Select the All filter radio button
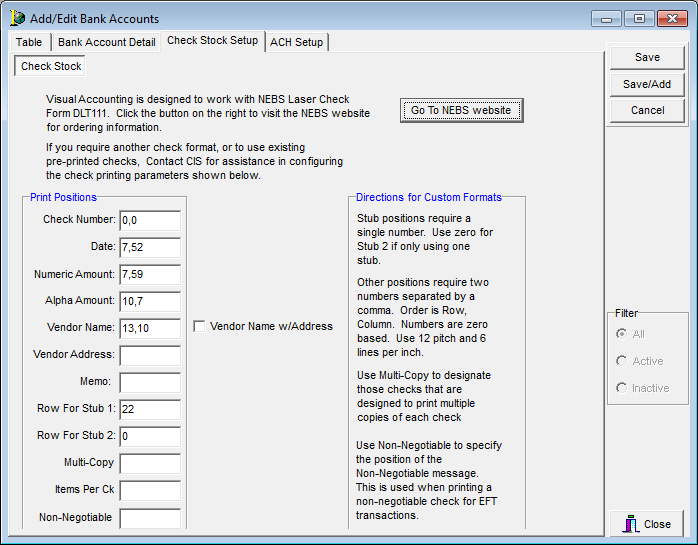This screenshot has height=545, width=698. click(x=622, y=334)
